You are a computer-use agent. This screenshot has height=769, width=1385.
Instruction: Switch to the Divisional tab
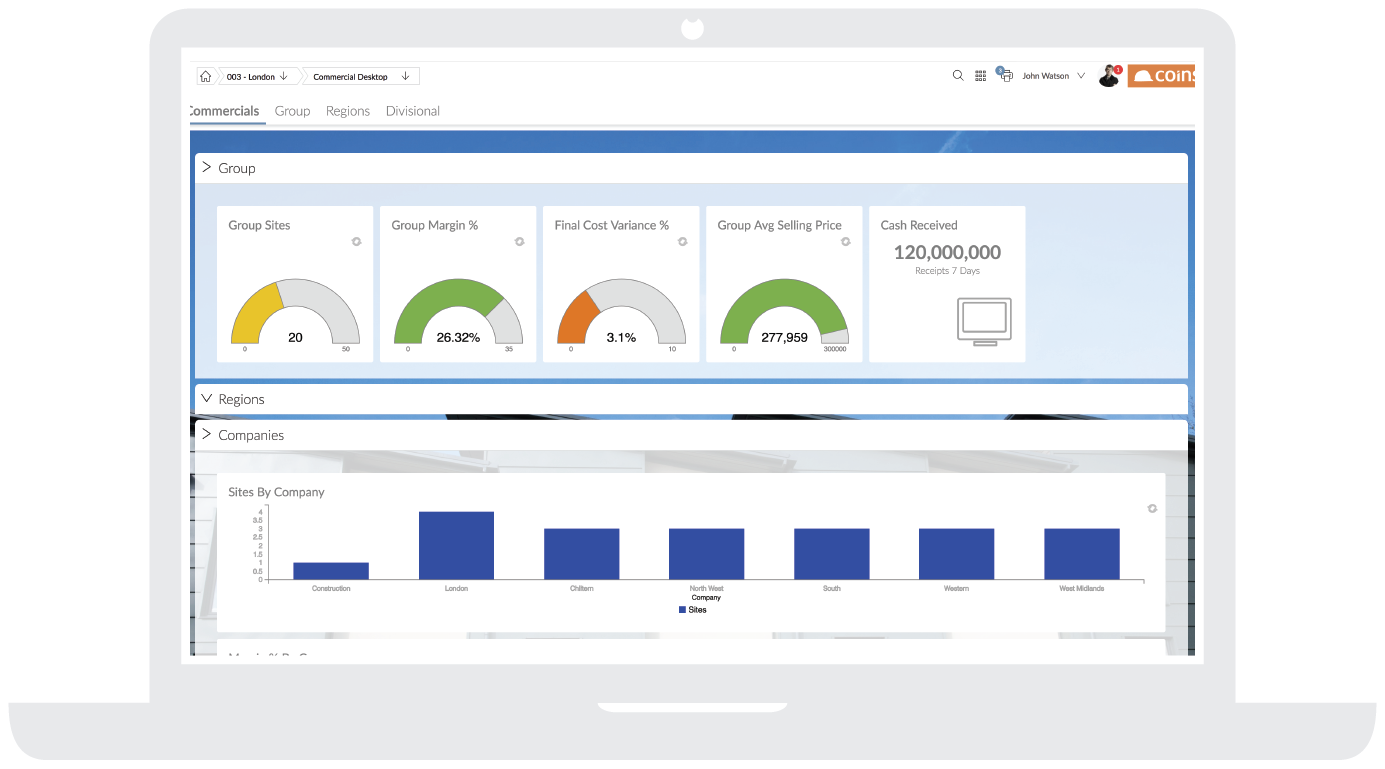(413, 111)
